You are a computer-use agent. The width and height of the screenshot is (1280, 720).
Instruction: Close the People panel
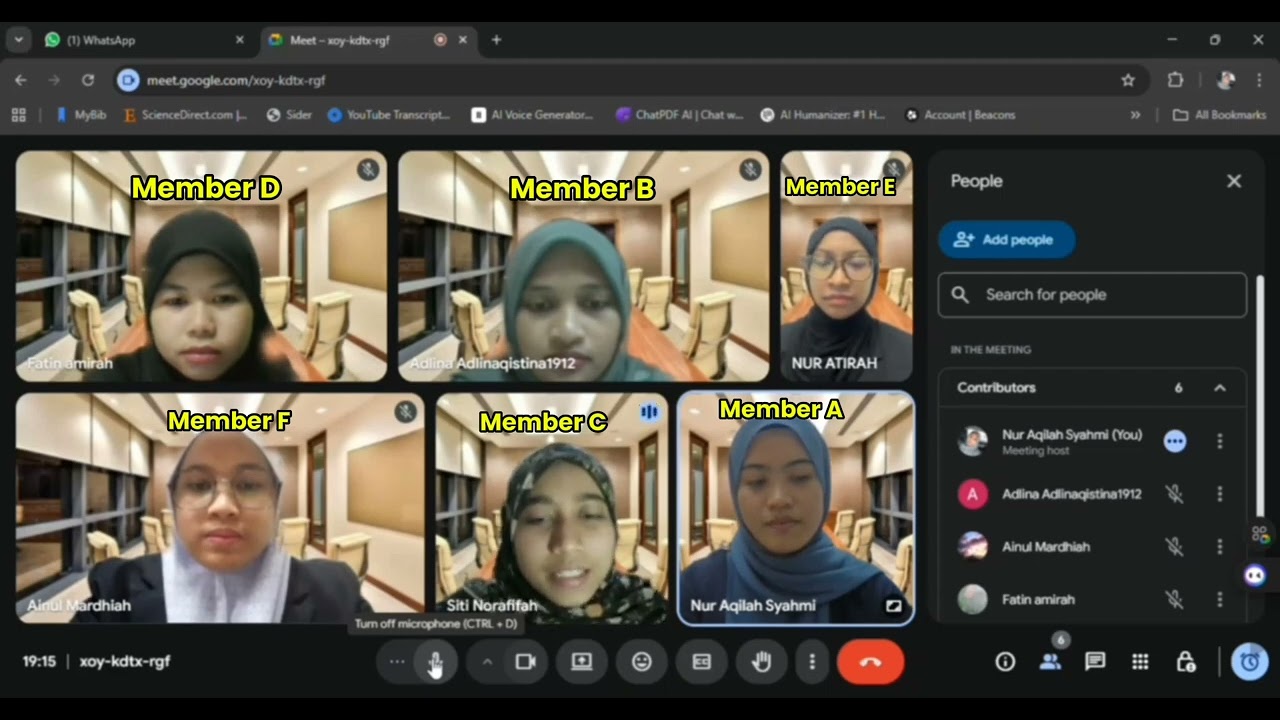1234,181
